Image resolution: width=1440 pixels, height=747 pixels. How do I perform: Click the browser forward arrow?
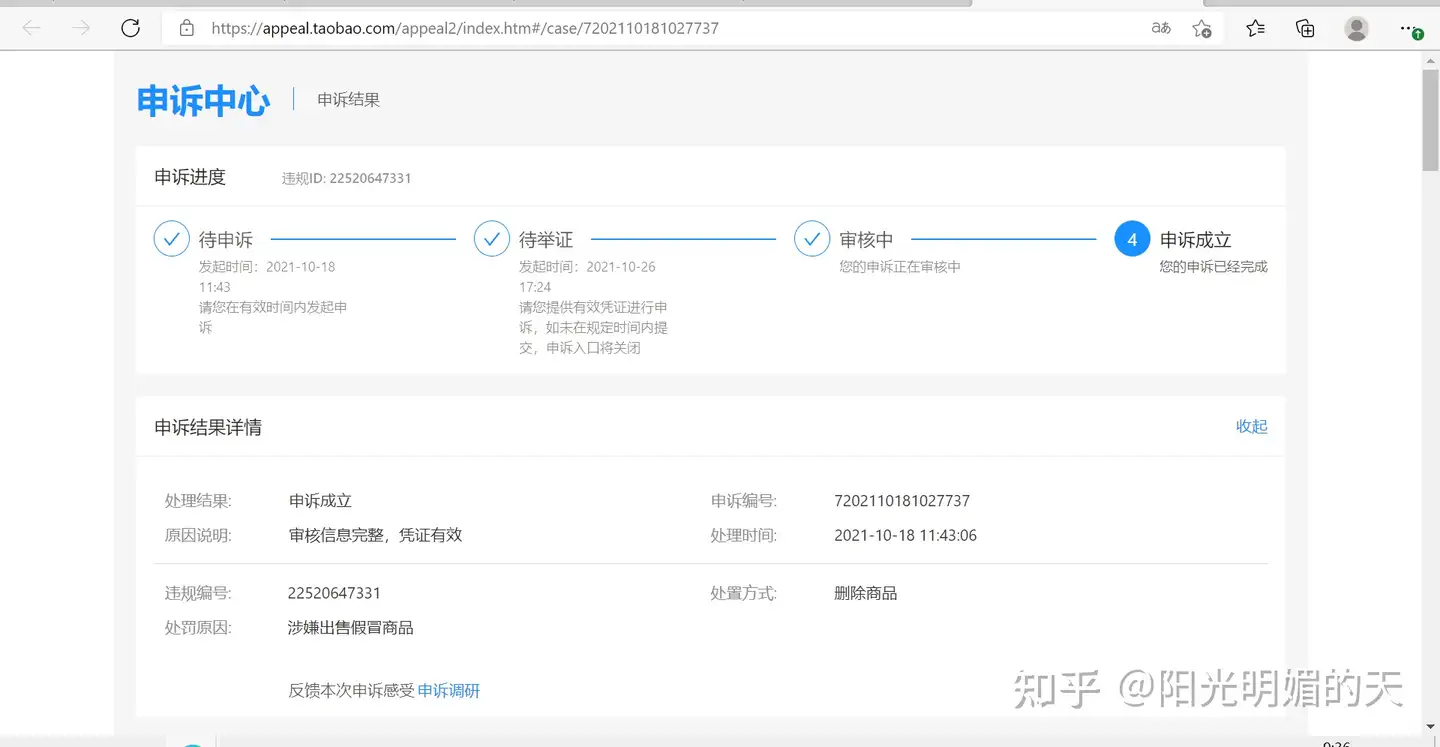pyautogui.click(x=81, y=28)
